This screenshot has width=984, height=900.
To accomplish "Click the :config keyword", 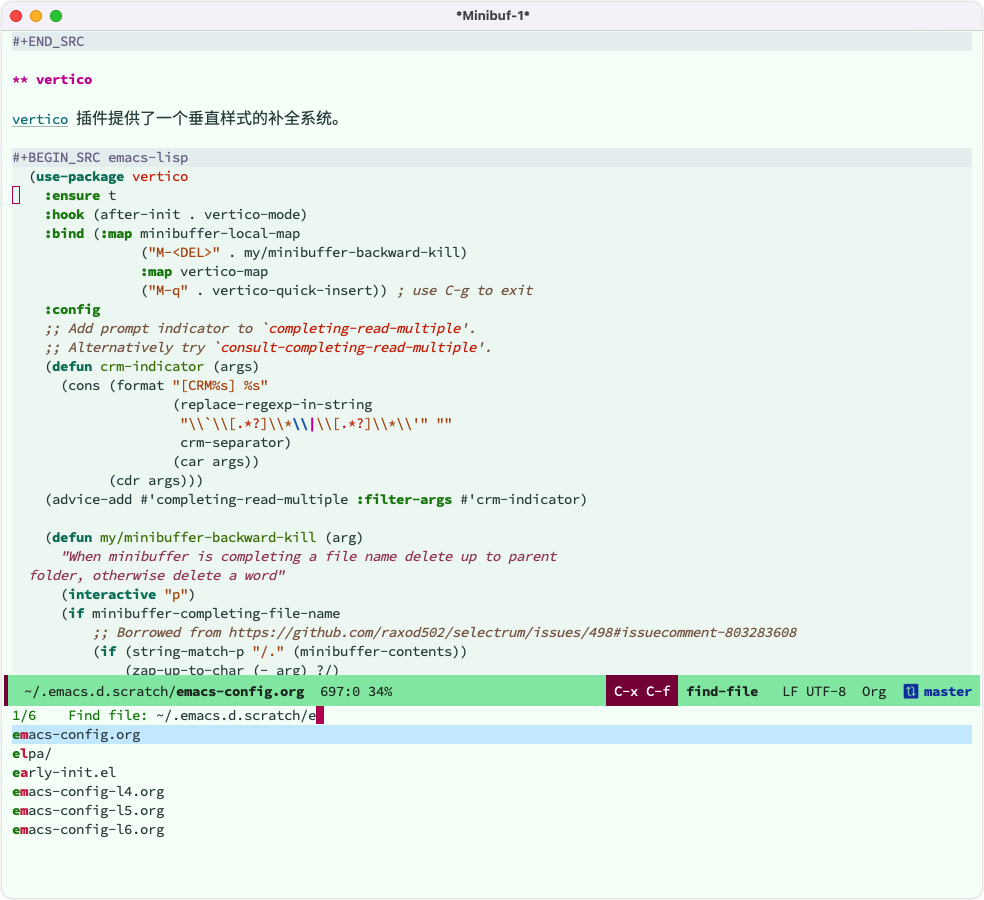I will pyautogui.click(x=72, y=310).
